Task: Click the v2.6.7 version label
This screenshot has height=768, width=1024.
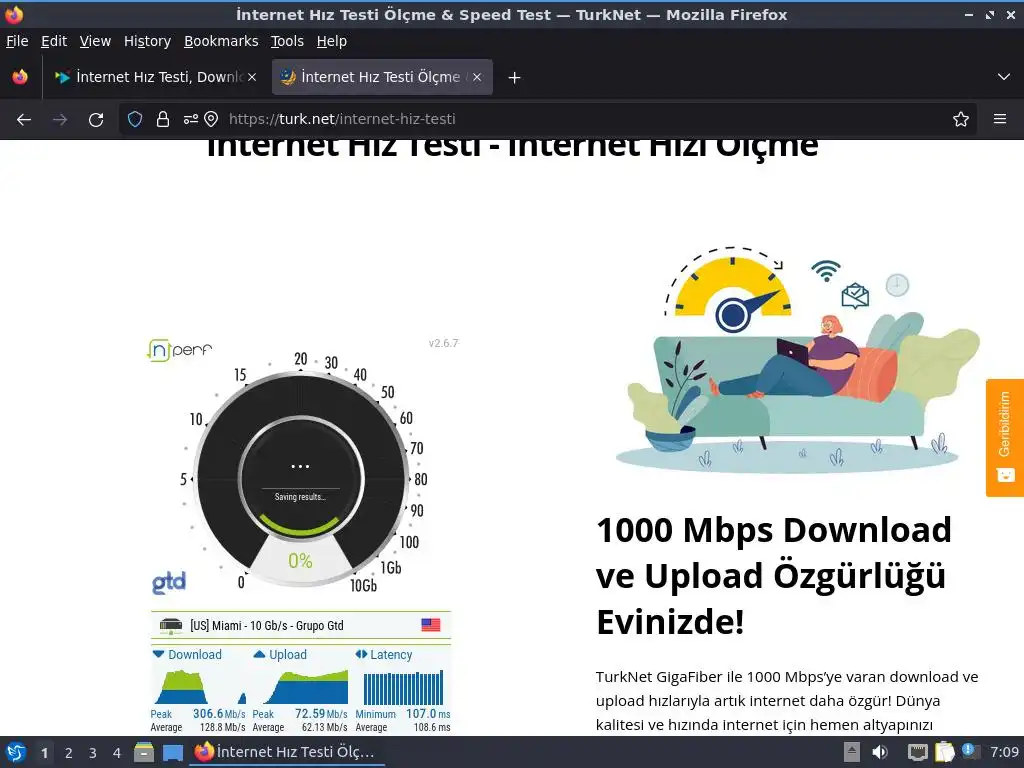Action: click(443, 343)
